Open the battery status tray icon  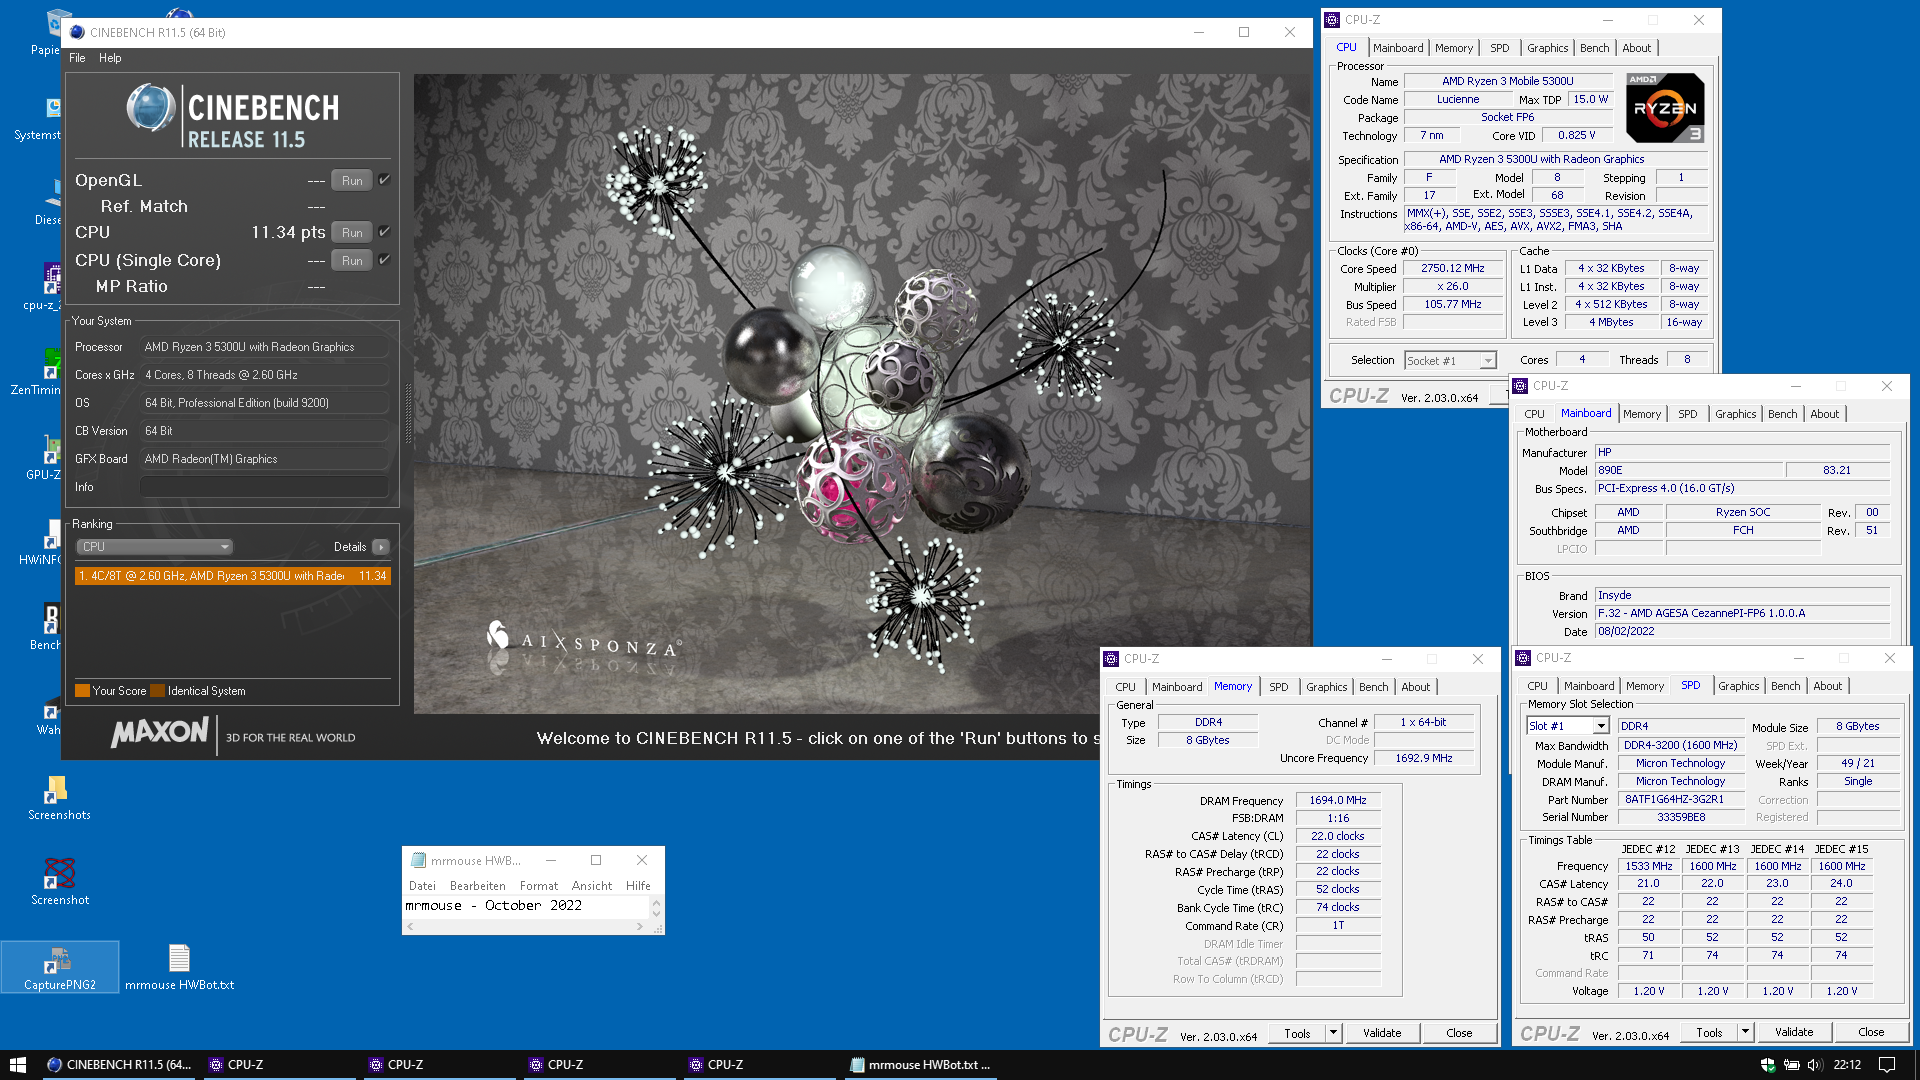pyautogui.click(x=1791, y=1065)
